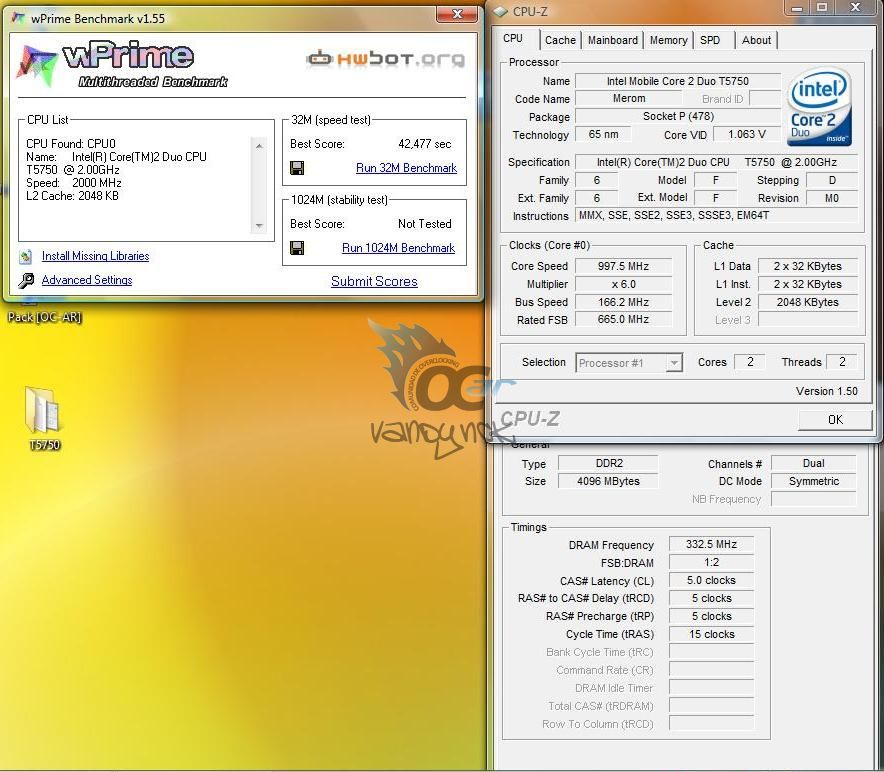884x772 pixels.
Task: Click the Cores count value
Action: click(x=750, y=362)
